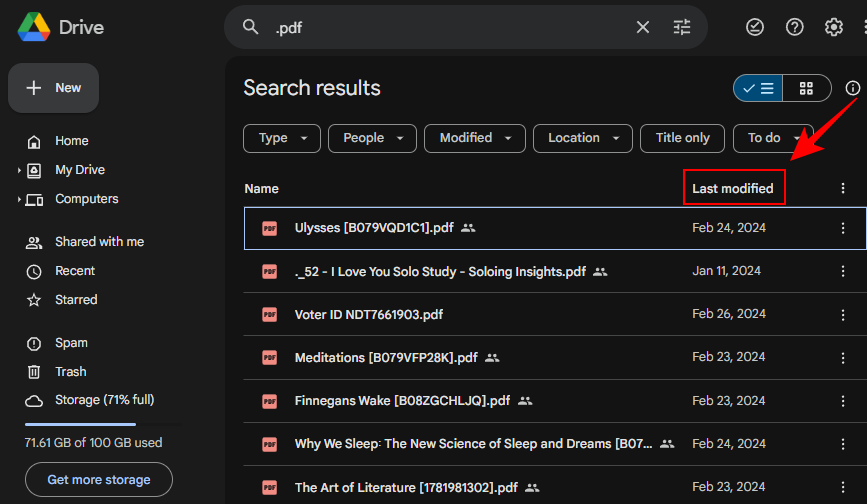Open more actions for Finnegans Wake pdf
Viewport: 867px width, 504px height.
tap(843, 401)
